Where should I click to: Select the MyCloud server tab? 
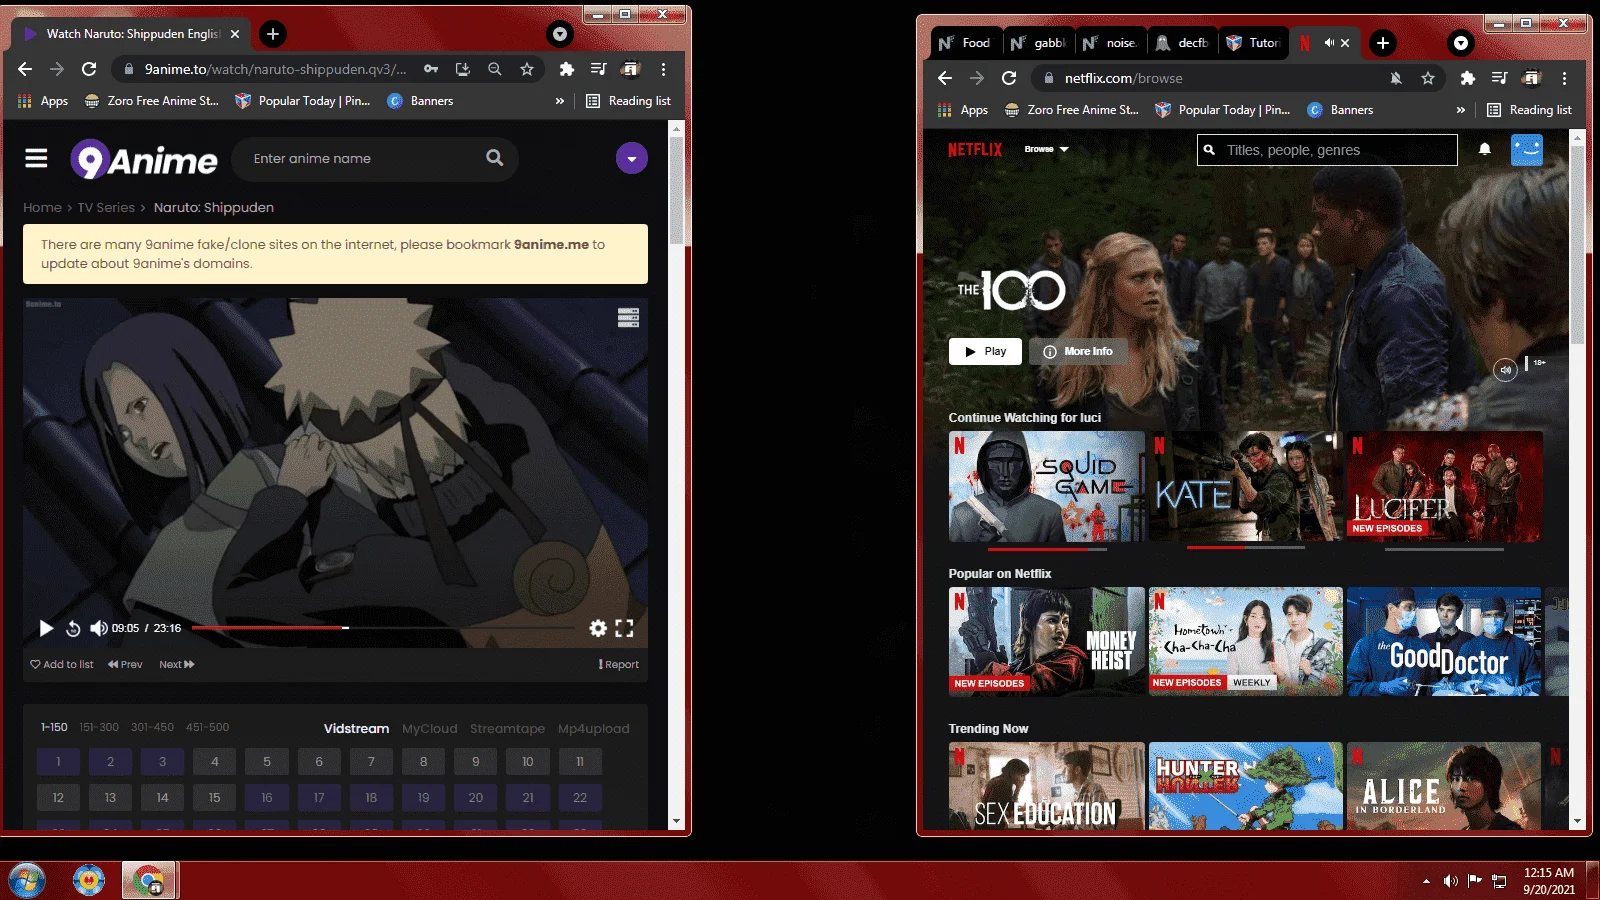[x=429, y=728]
